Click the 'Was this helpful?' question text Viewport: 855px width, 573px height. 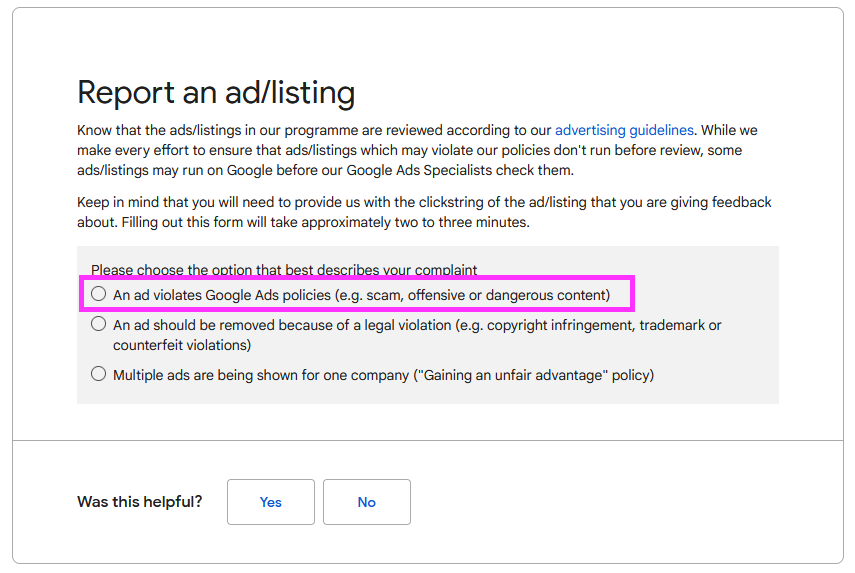click(140, 502)
